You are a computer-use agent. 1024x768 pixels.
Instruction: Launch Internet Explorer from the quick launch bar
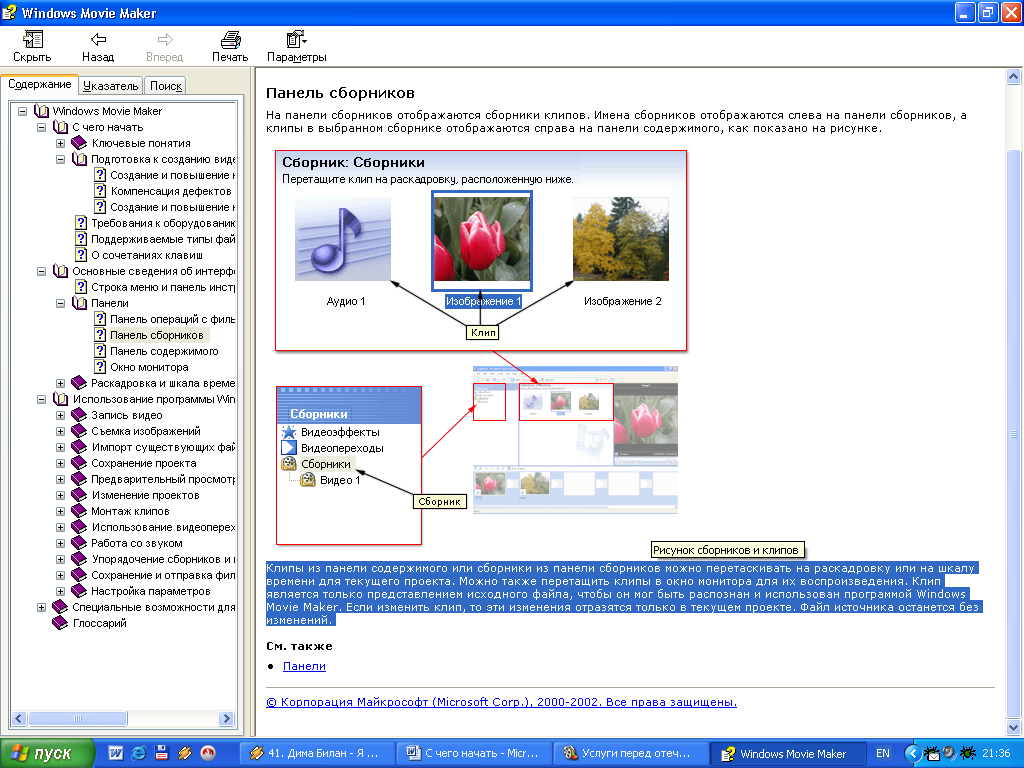pyautogui.click(x=138, y=753)
